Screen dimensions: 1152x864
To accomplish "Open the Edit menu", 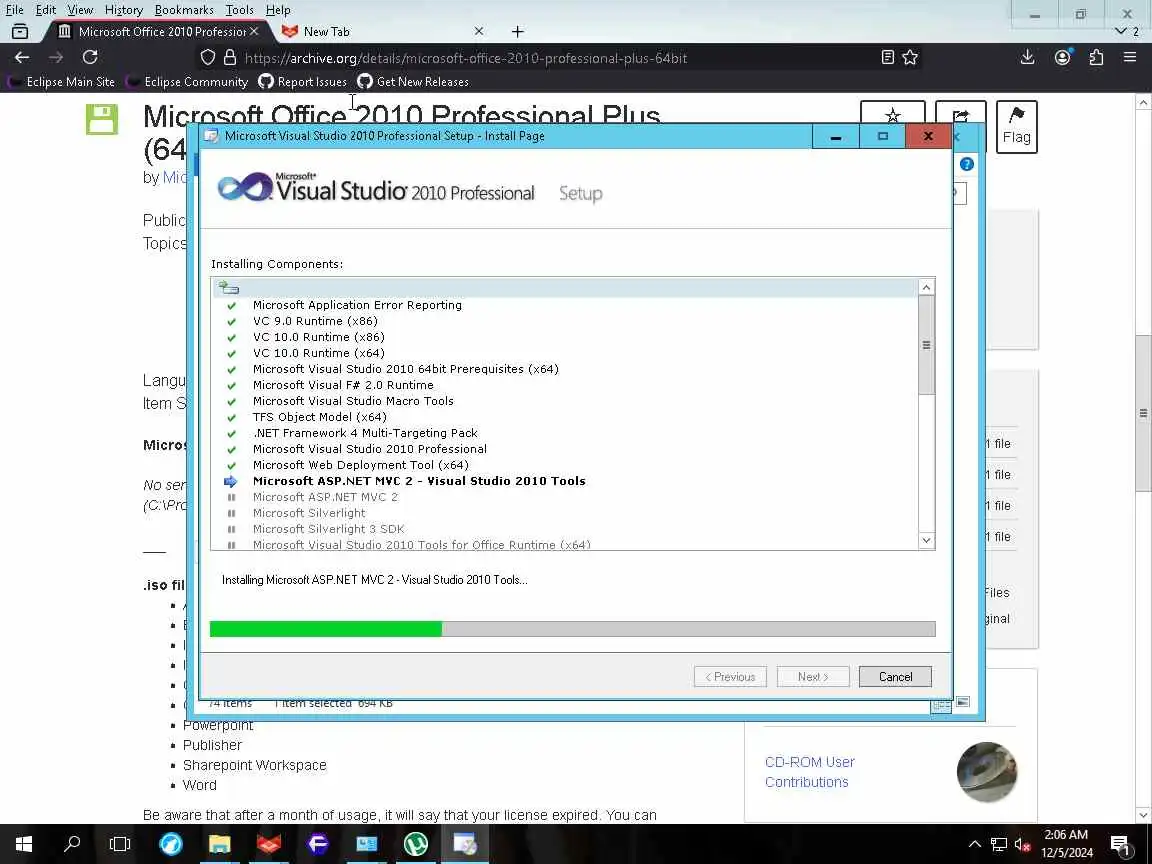I will 46,10.
